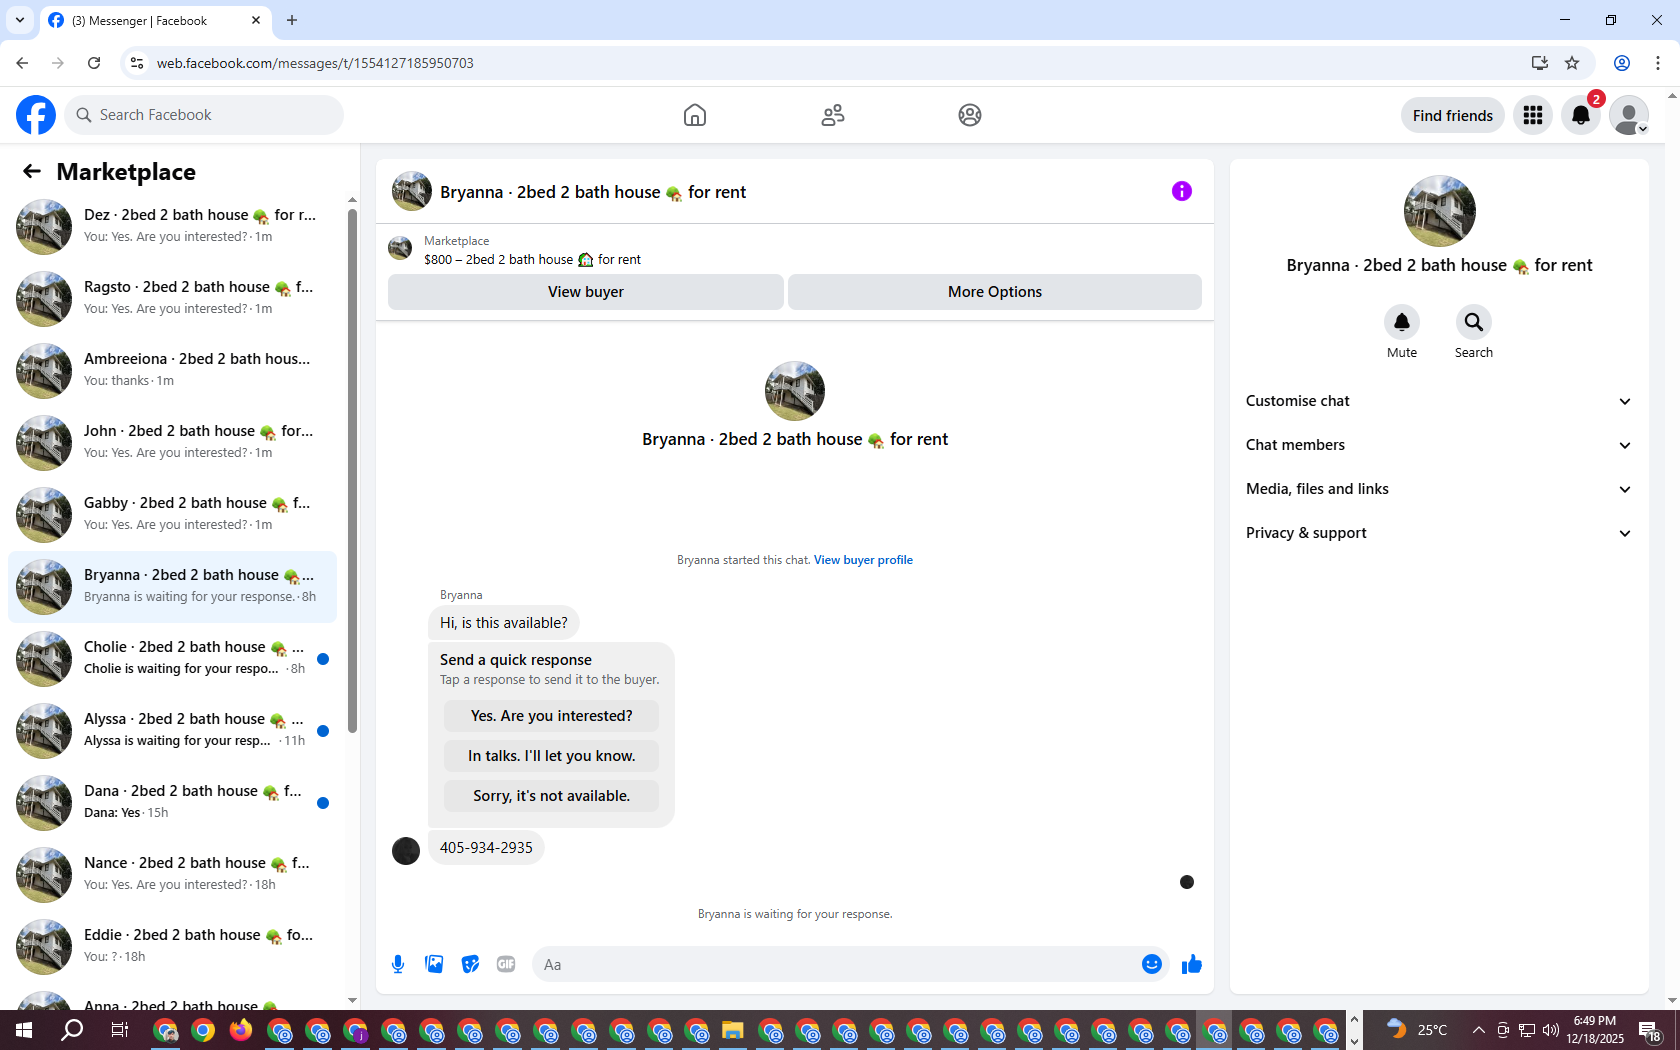Open the Dez conversation

click(172, 226)
